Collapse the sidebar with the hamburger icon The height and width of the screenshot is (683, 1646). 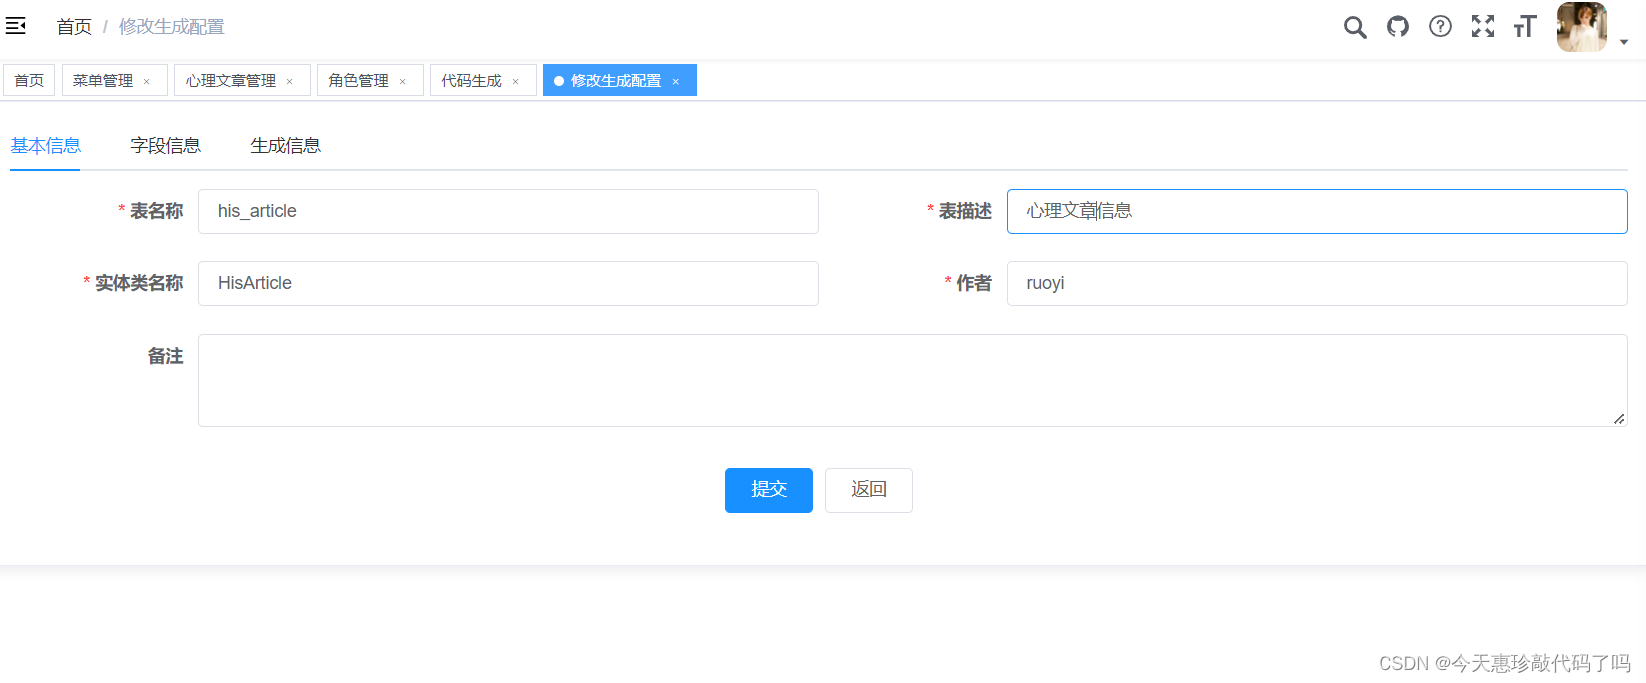click(16, 26)
